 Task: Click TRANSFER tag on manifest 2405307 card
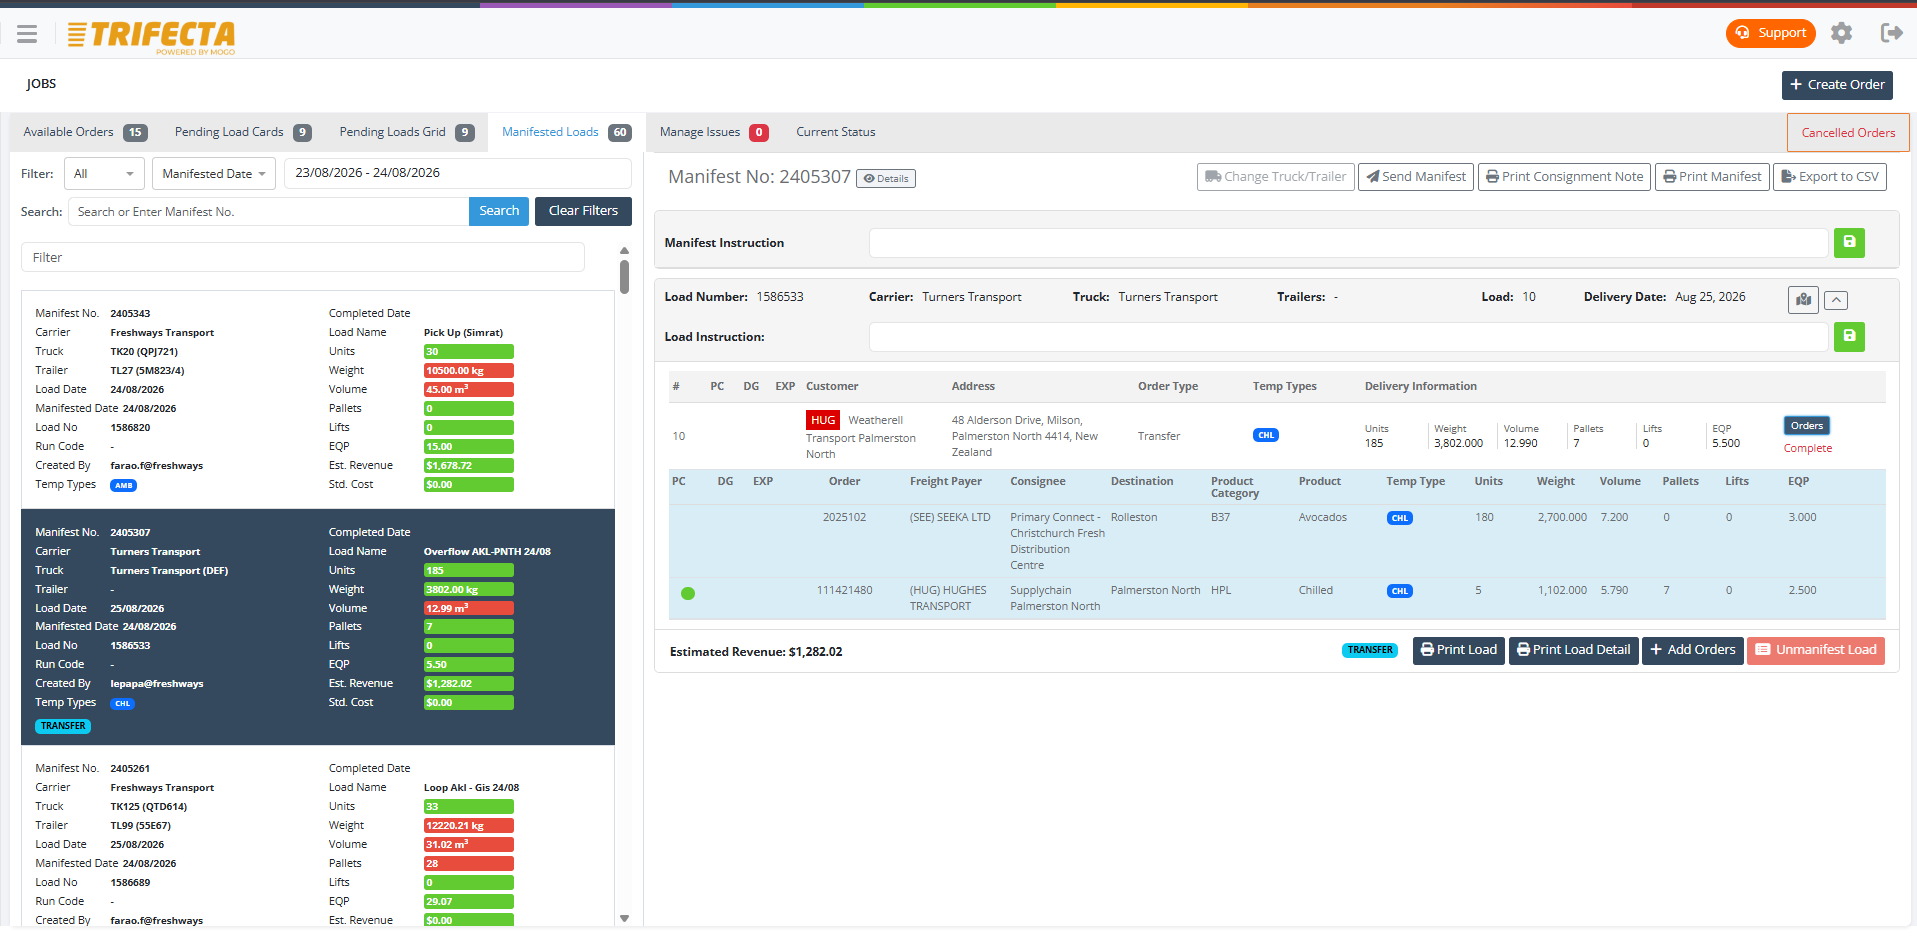pyautogui.click(x=63, y=727)
